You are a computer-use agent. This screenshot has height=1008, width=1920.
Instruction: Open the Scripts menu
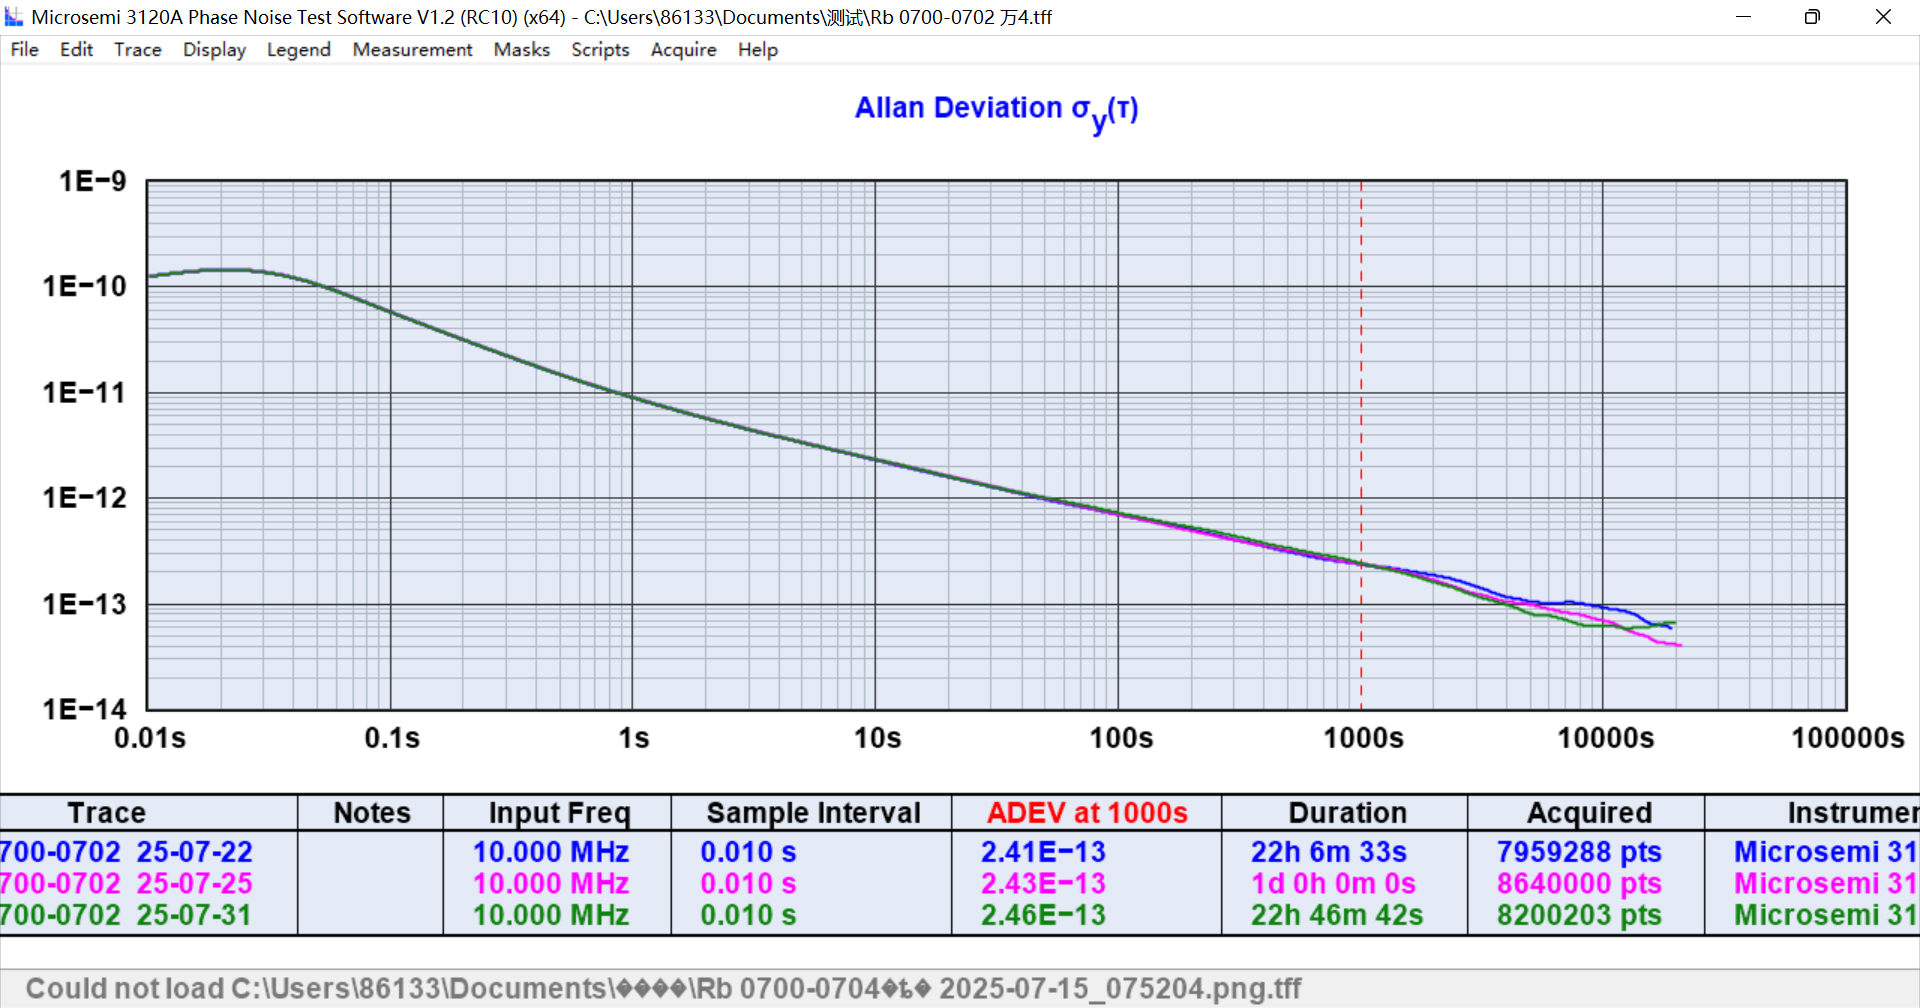click(600, 50)
